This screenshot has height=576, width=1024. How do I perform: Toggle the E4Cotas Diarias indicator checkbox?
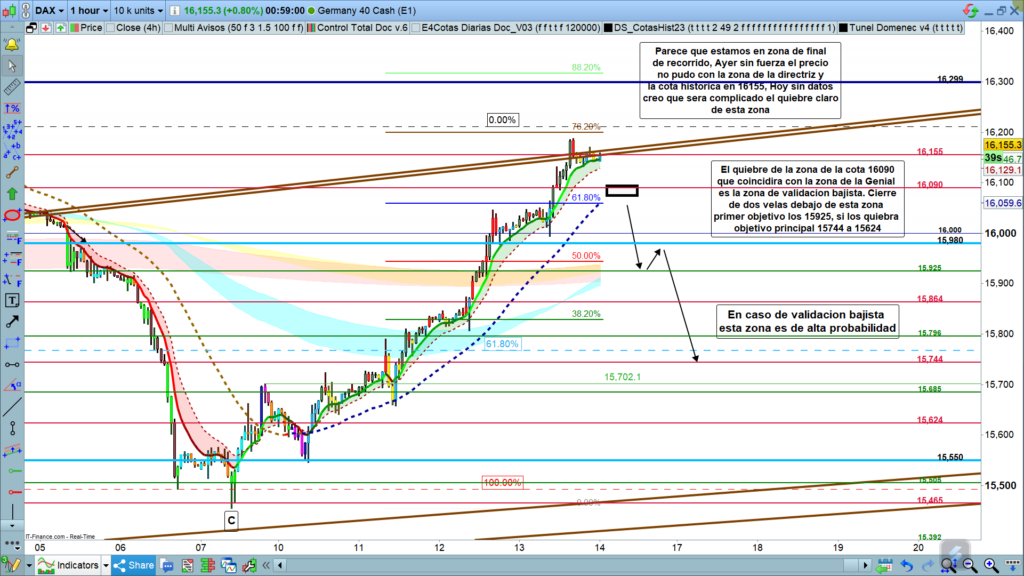click(x=416, y=27)
